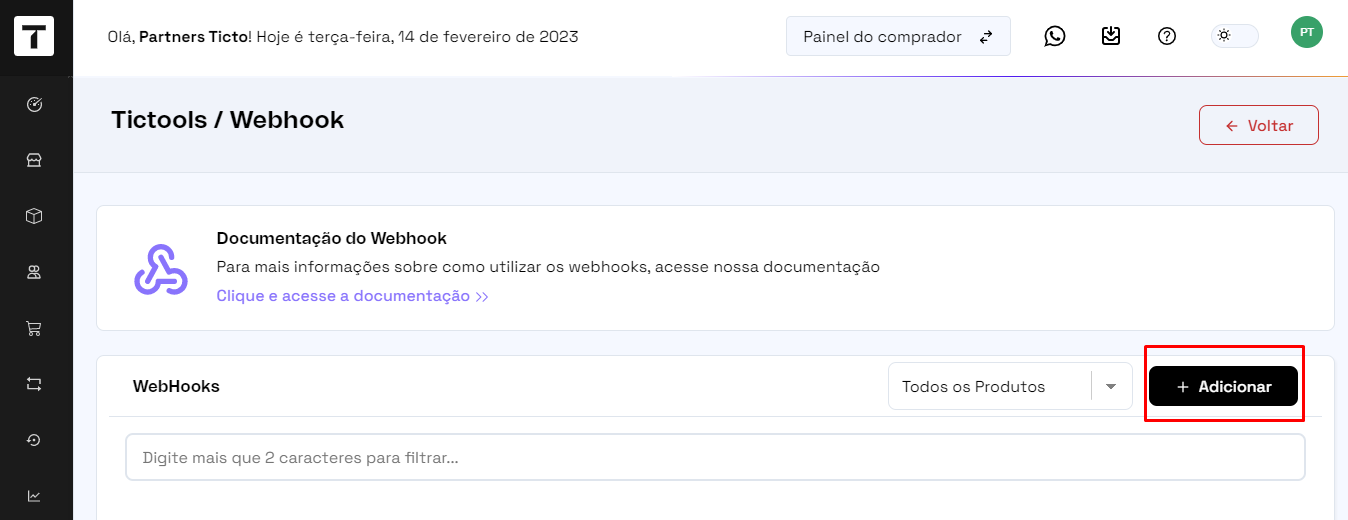Open the store icon in sidebar
1348x520 pixels.
34,160
